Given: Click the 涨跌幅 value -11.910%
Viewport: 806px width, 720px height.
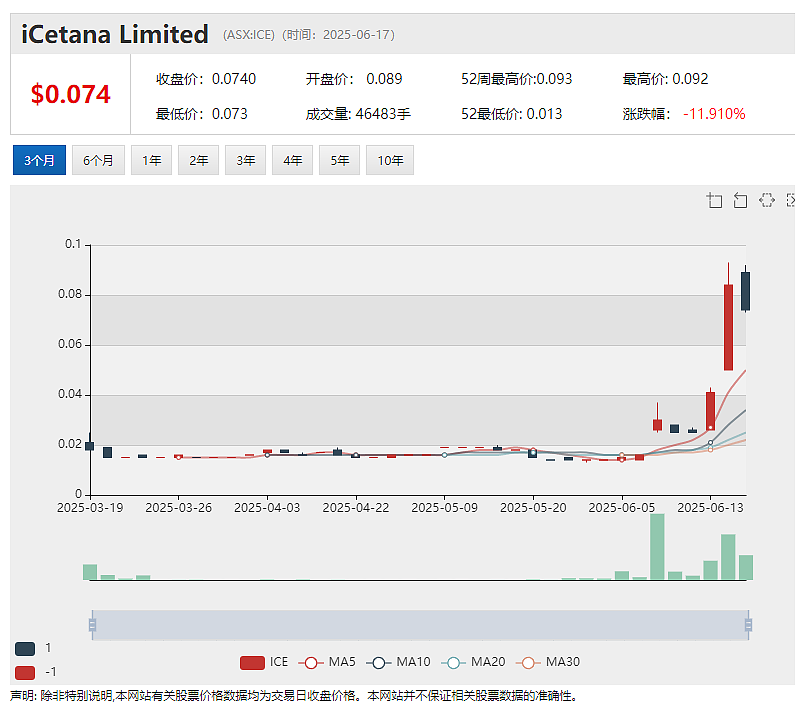Looking at the screenshot, I should click(x=714, y=114).
